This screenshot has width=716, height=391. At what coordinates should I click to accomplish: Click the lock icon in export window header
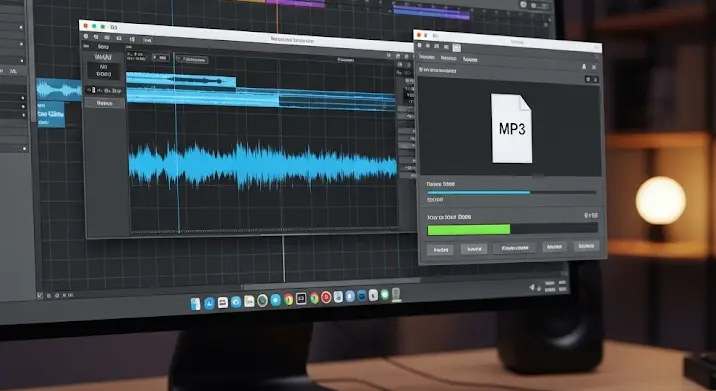(584, 67)
